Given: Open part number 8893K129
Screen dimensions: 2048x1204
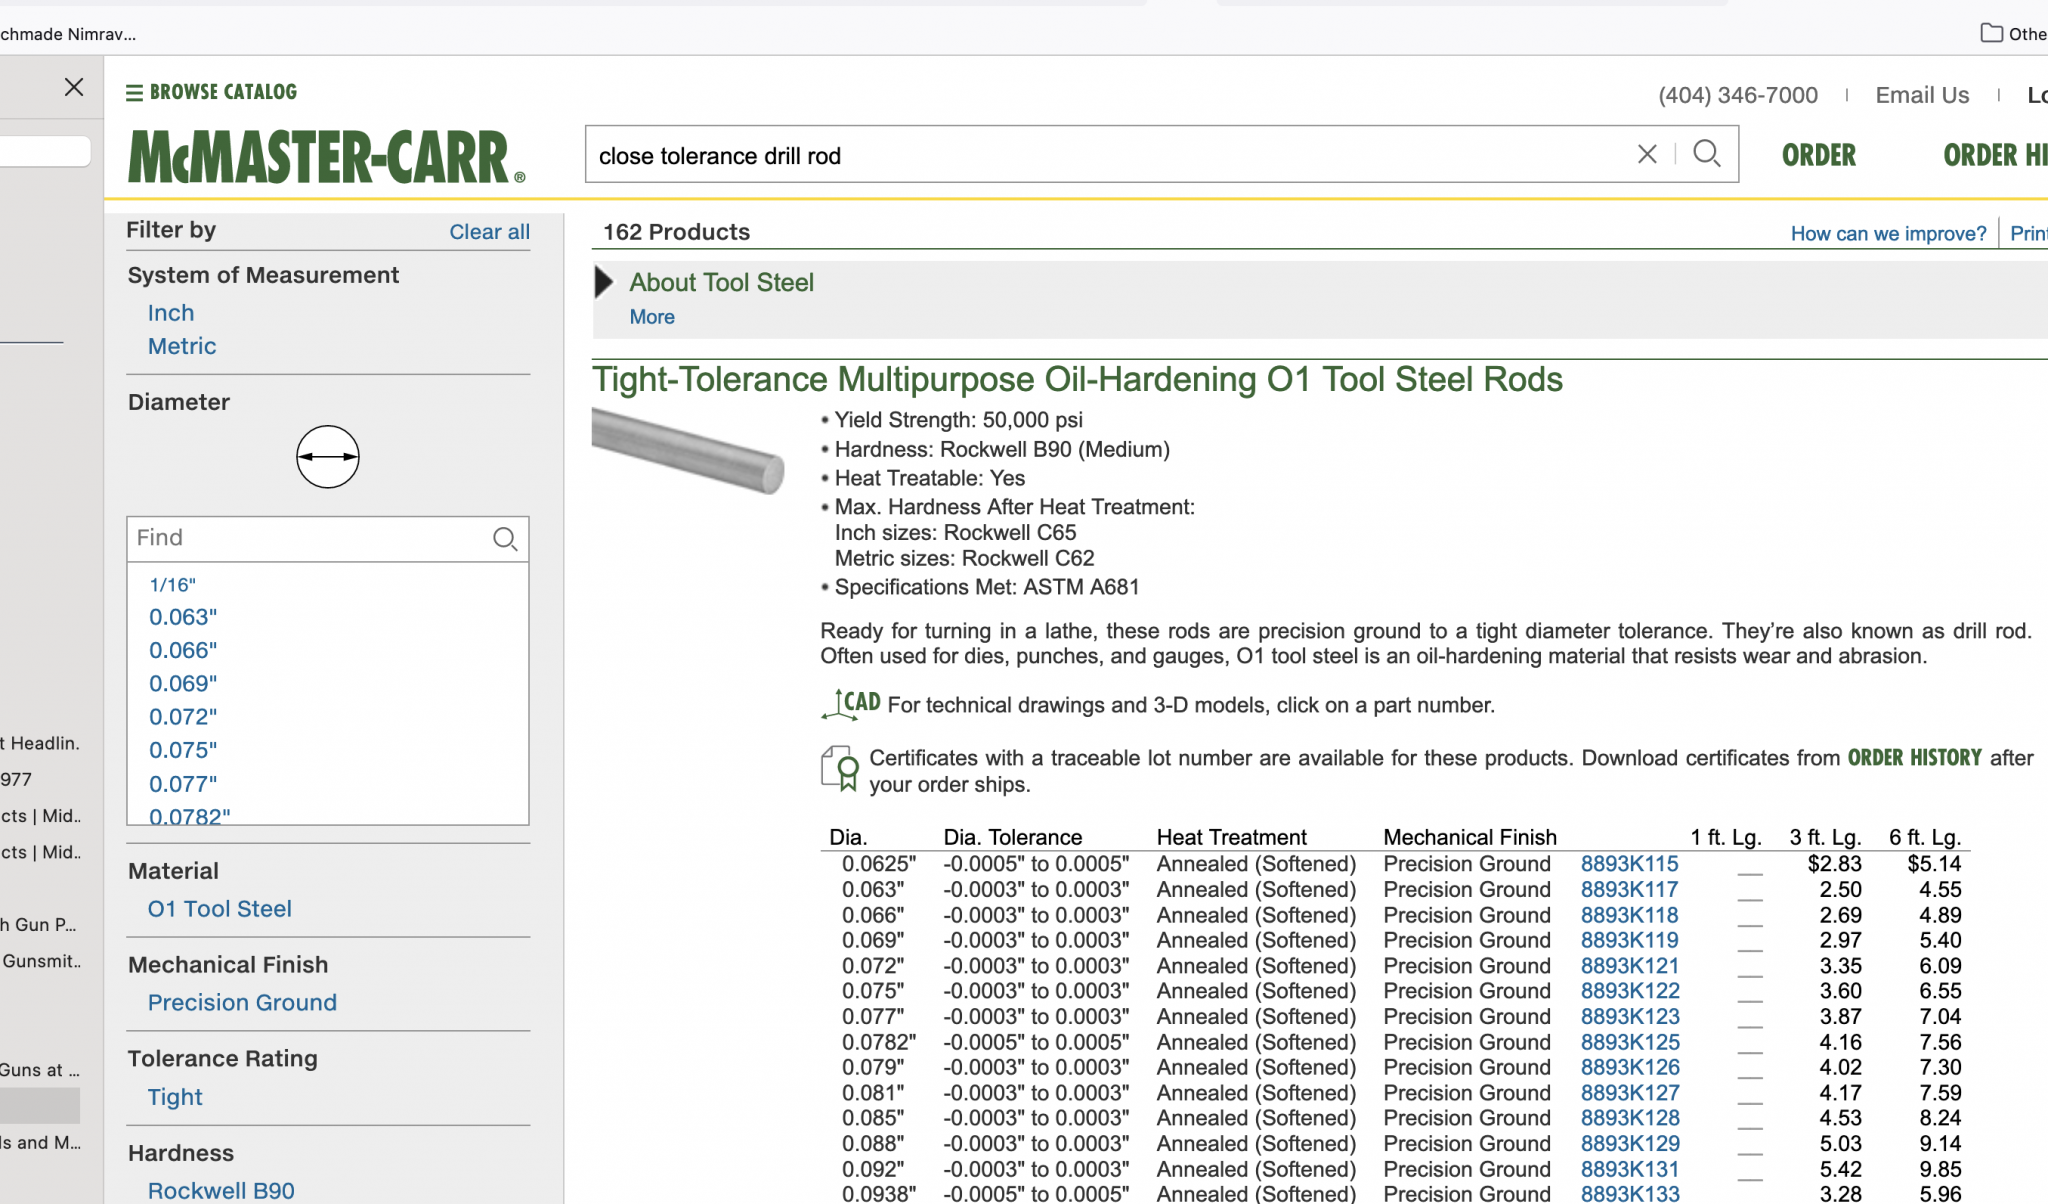Looking at the screenshot, I should pyautogui.click(x=1629, y=1143).
